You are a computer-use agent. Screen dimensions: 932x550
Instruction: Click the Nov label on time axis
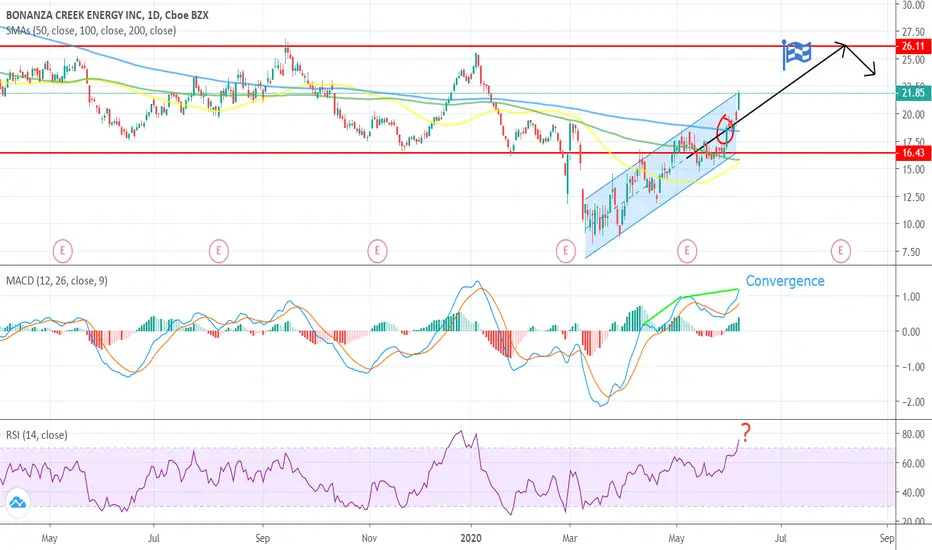pyautogui.click(x=369, y=538)
